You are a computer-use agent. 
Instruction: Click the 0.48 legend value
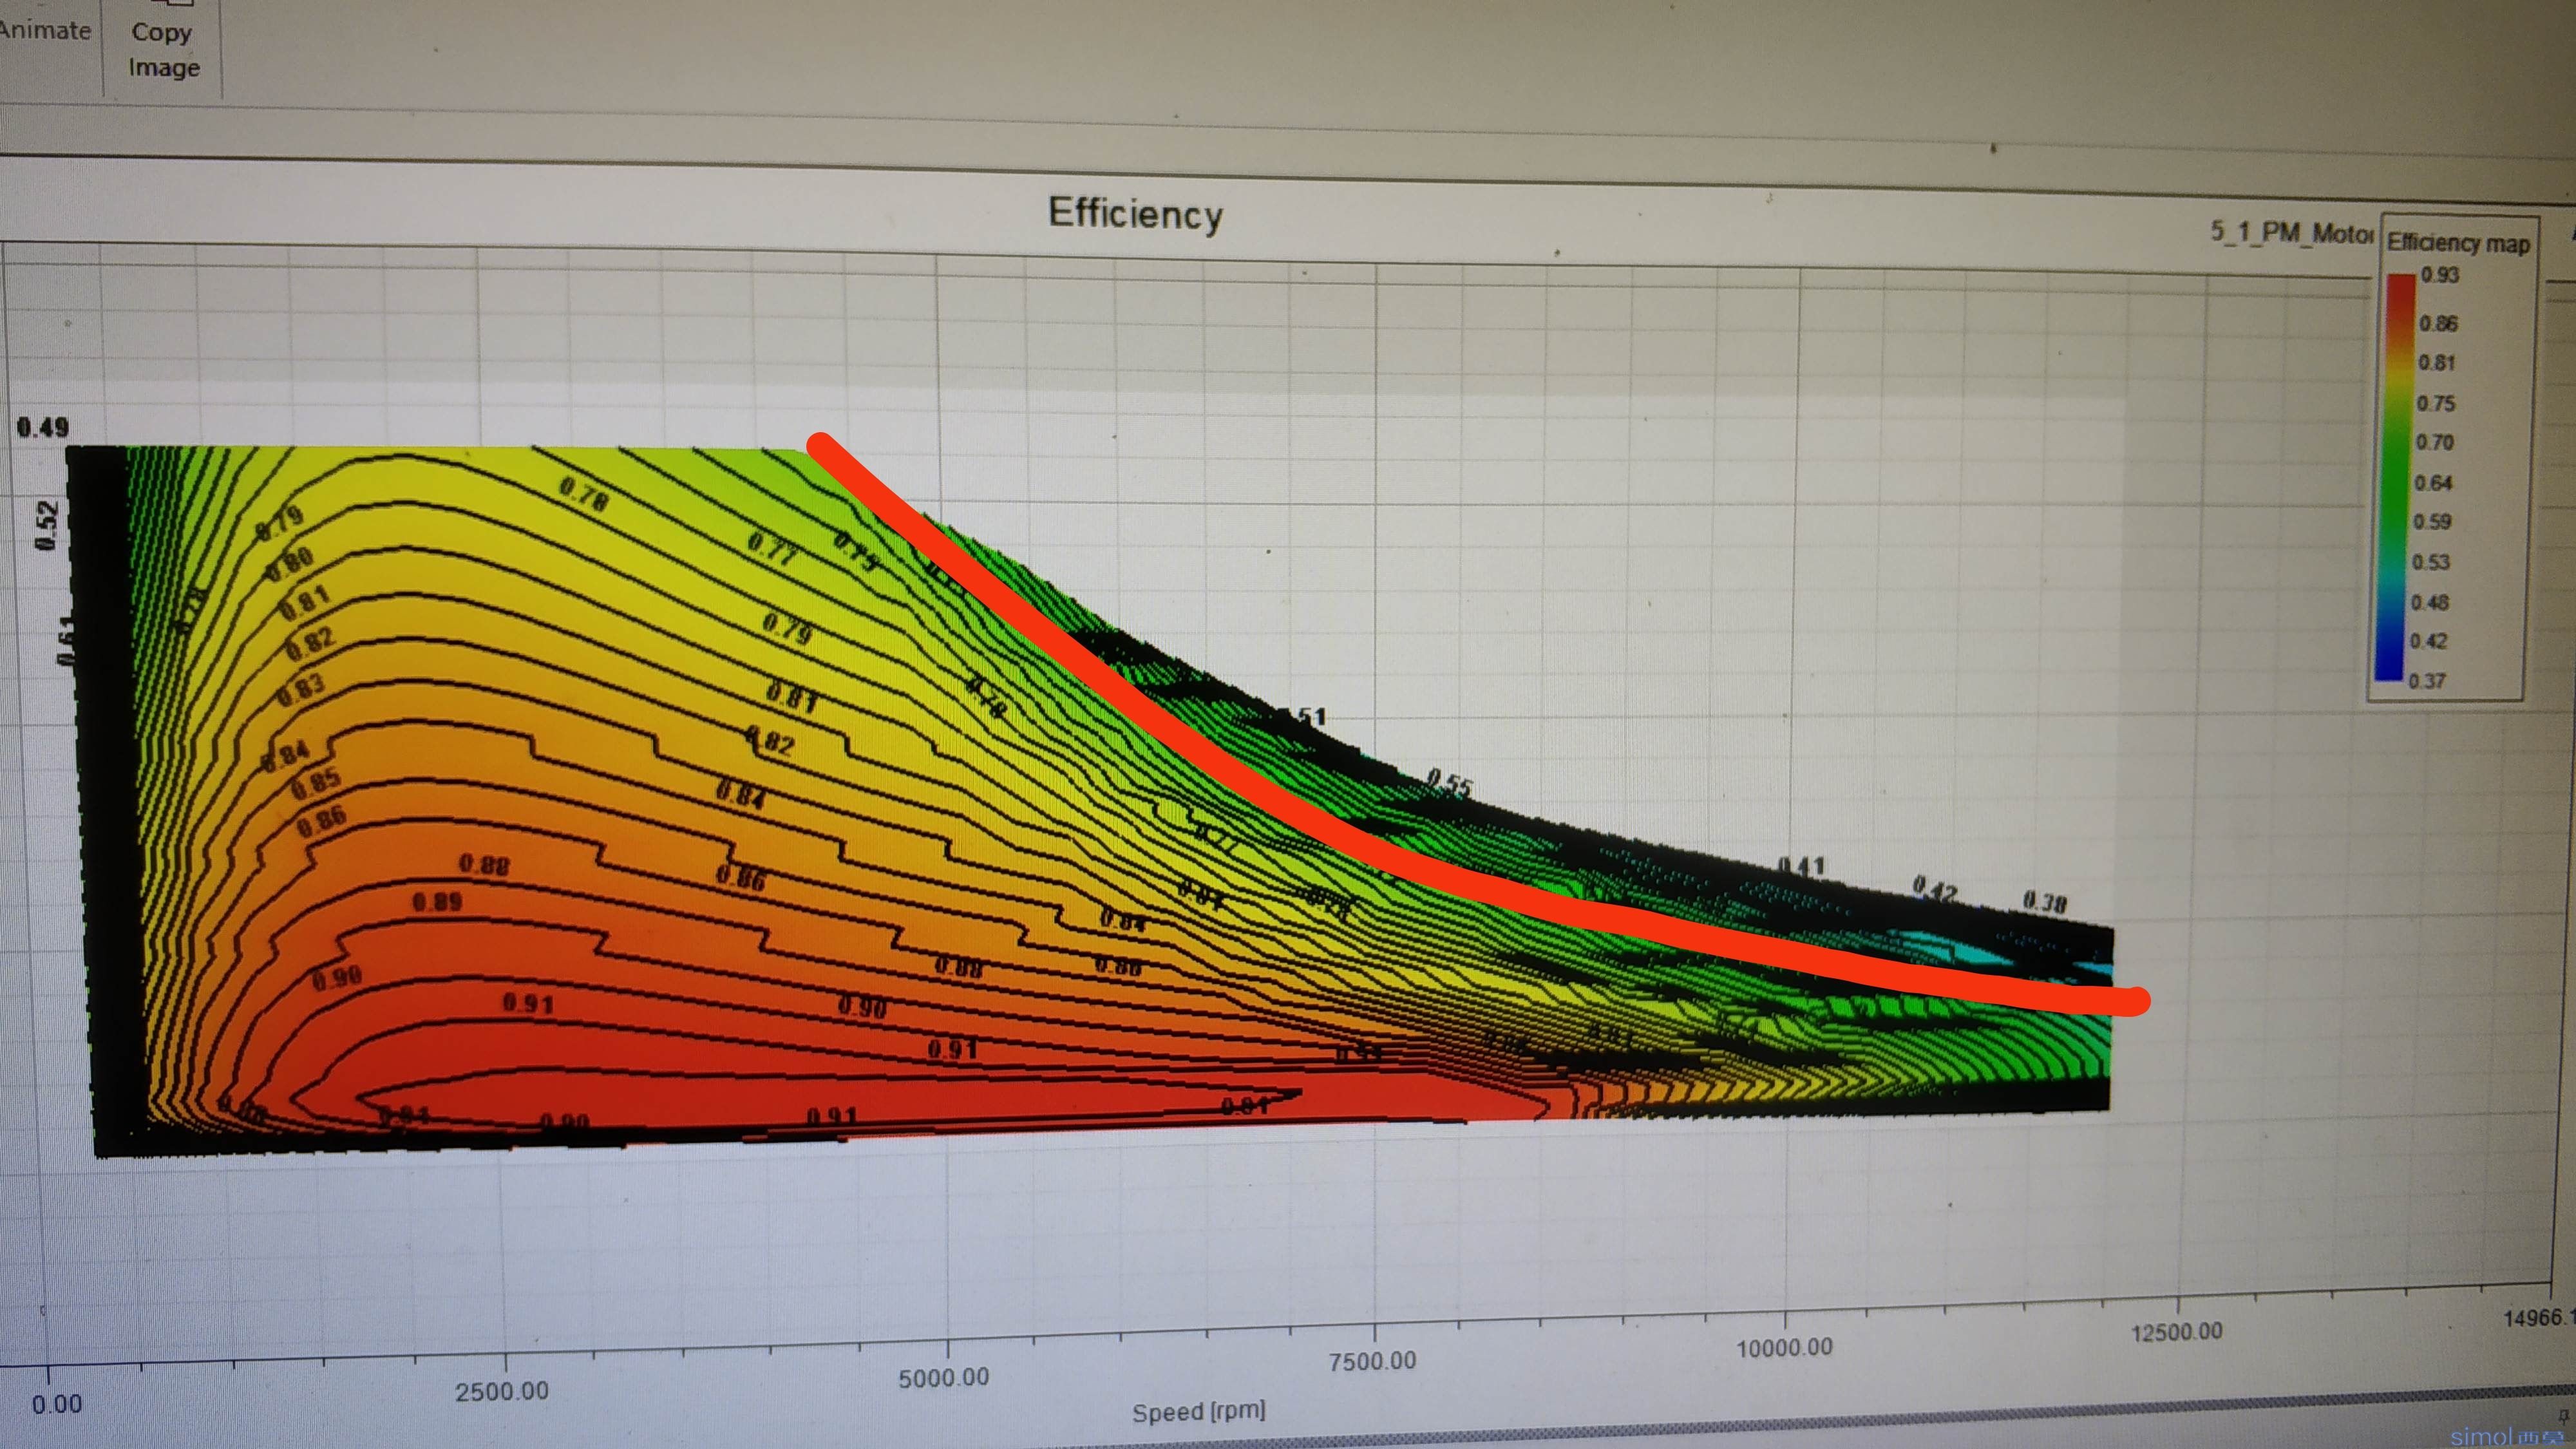tap(2430, 603)
